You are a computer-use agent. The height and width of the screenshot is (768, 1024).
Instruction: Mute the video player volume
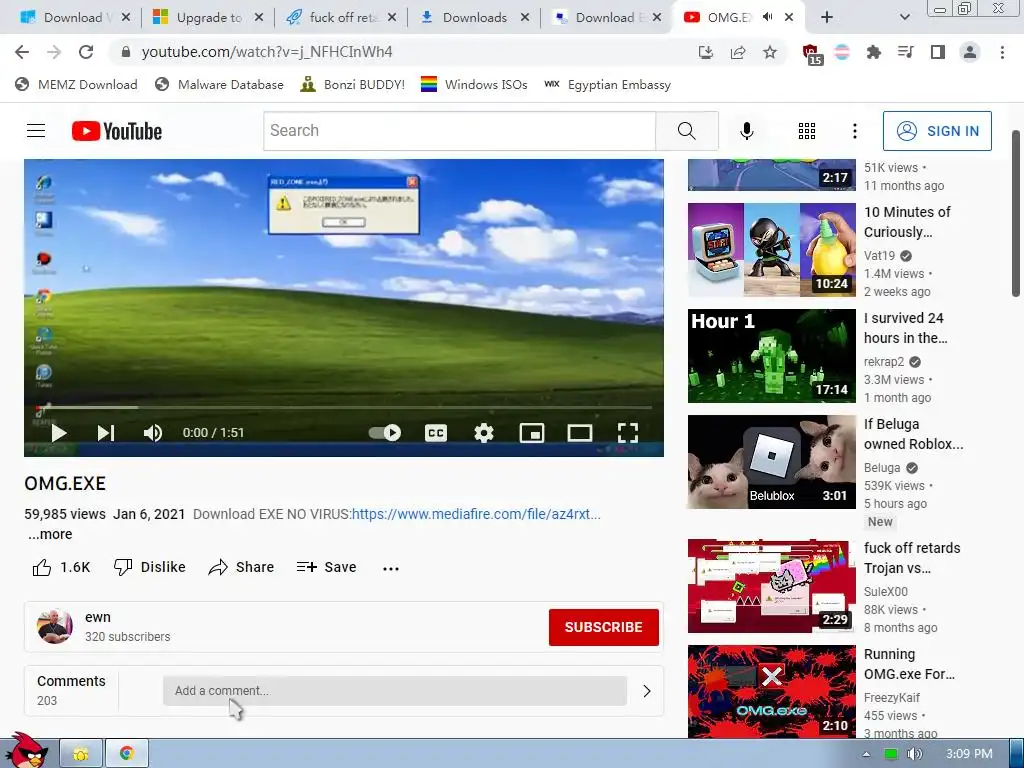click(x=153, y=432)
